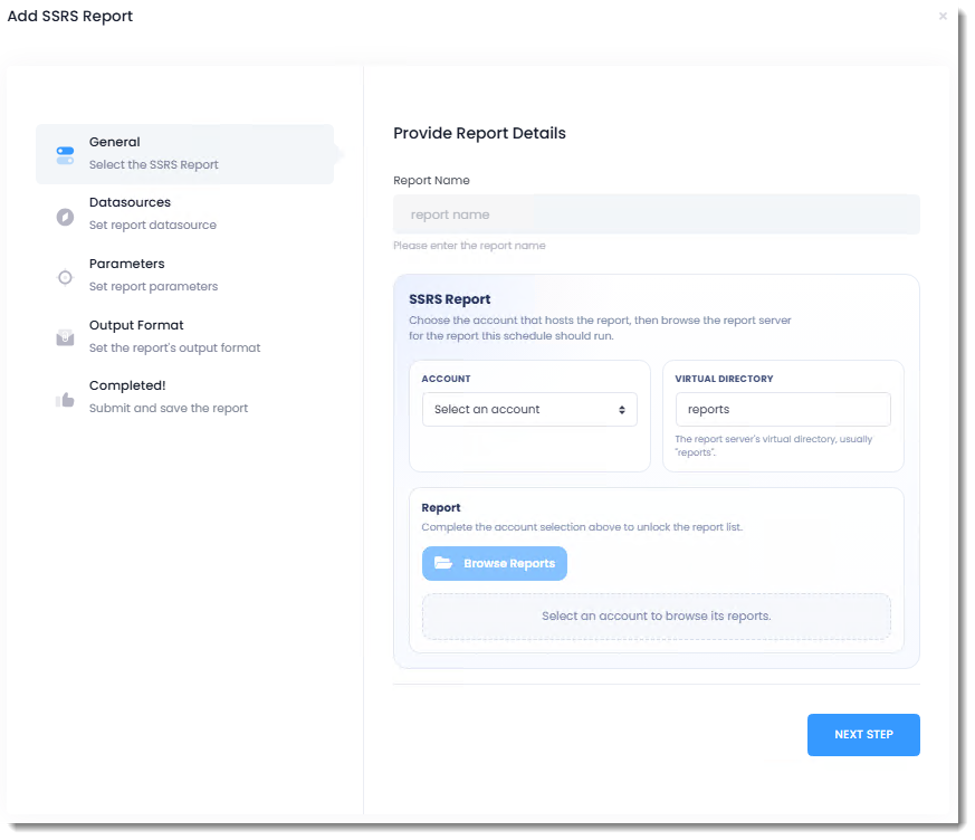Focus the Report Name input field

(x=657, y=215)
